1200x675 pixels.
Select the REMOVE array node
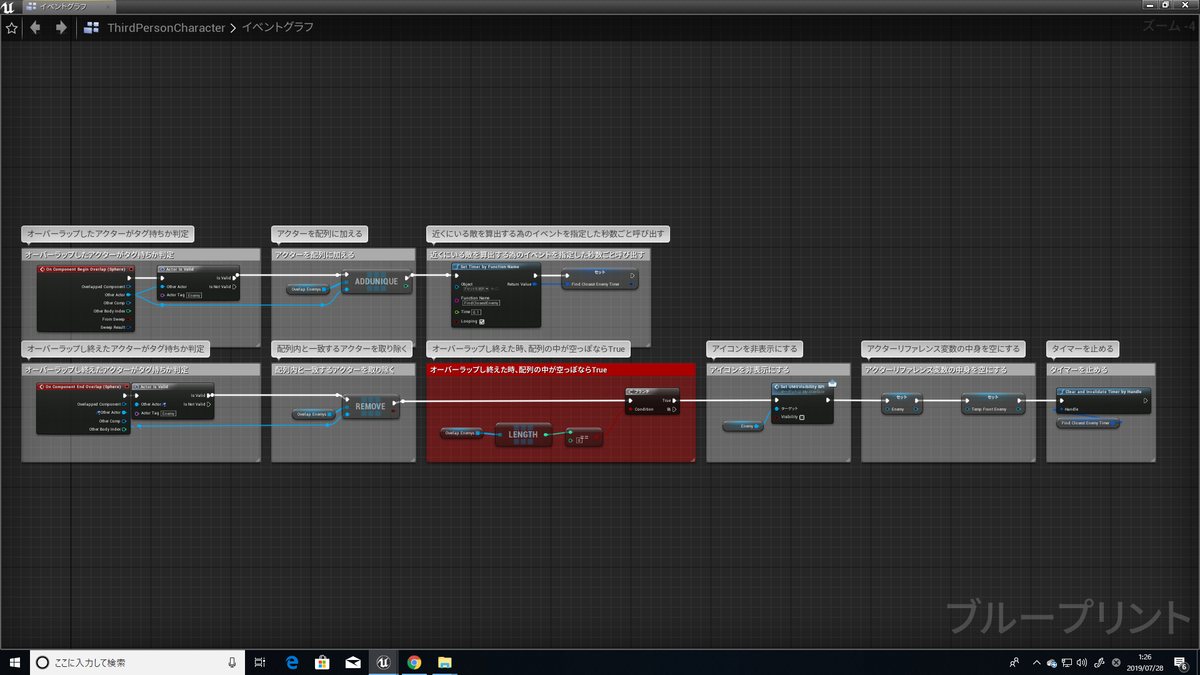(x=370, y=407)
